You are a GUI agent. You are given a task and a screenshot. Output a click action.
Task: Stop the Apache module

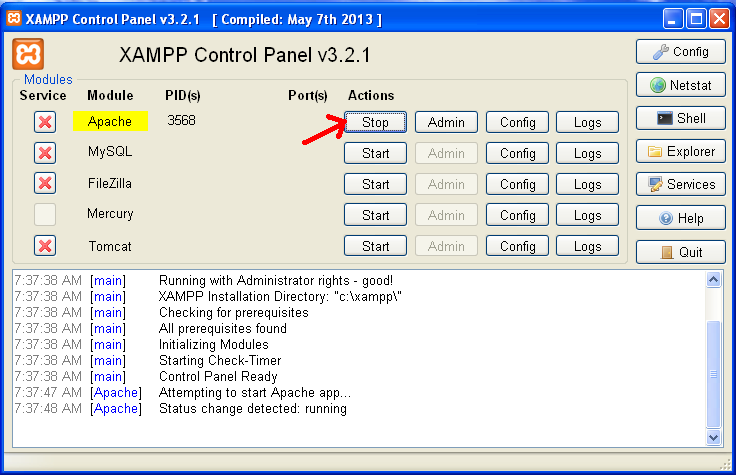click(376, 122)
